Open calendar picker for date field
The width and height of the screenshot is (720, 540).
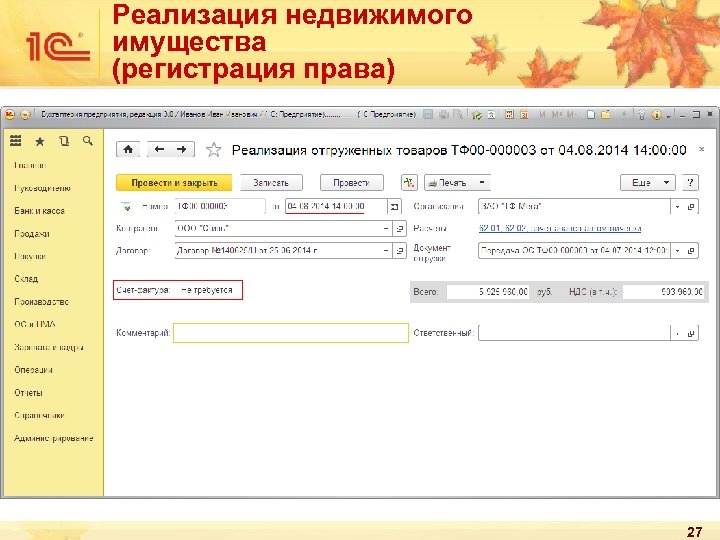tap(394, 207)
